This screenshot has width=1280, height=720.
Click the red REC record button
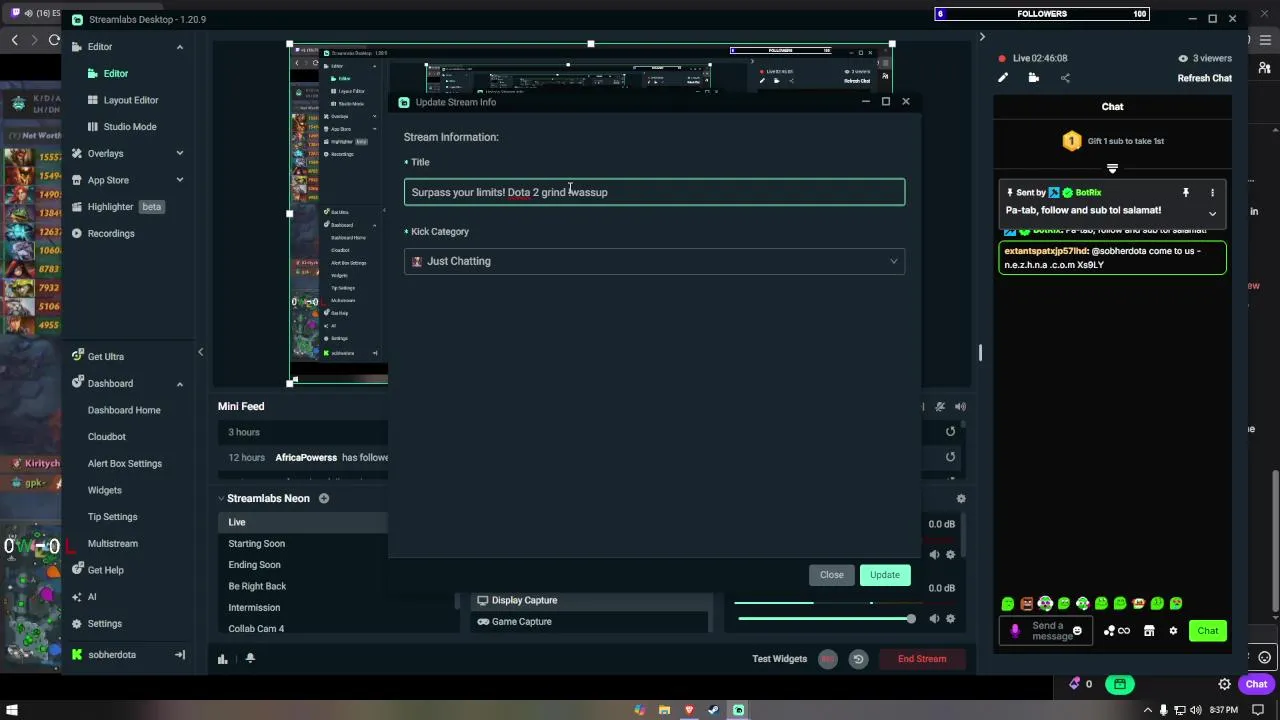click(x=827, y=659)
